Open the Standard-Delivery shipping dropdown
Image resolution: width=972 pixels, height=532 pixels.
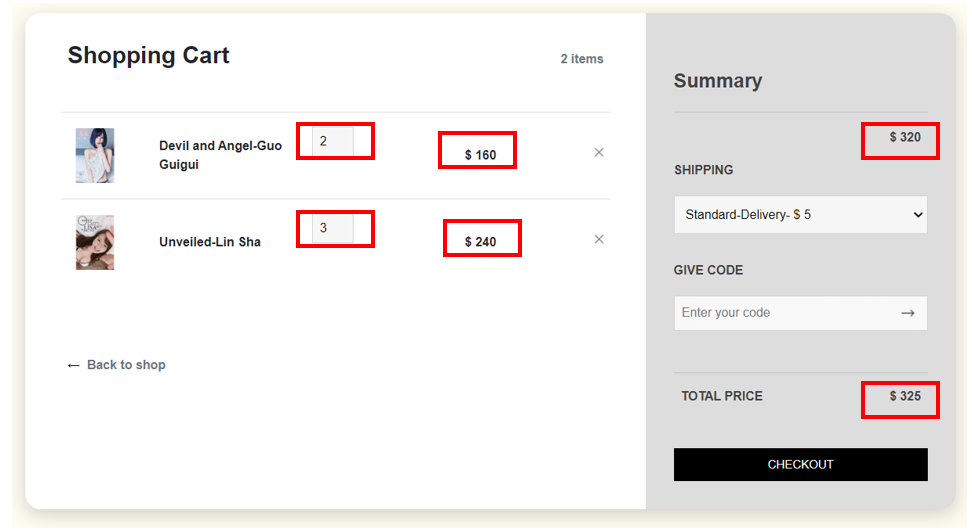(800, 215)
